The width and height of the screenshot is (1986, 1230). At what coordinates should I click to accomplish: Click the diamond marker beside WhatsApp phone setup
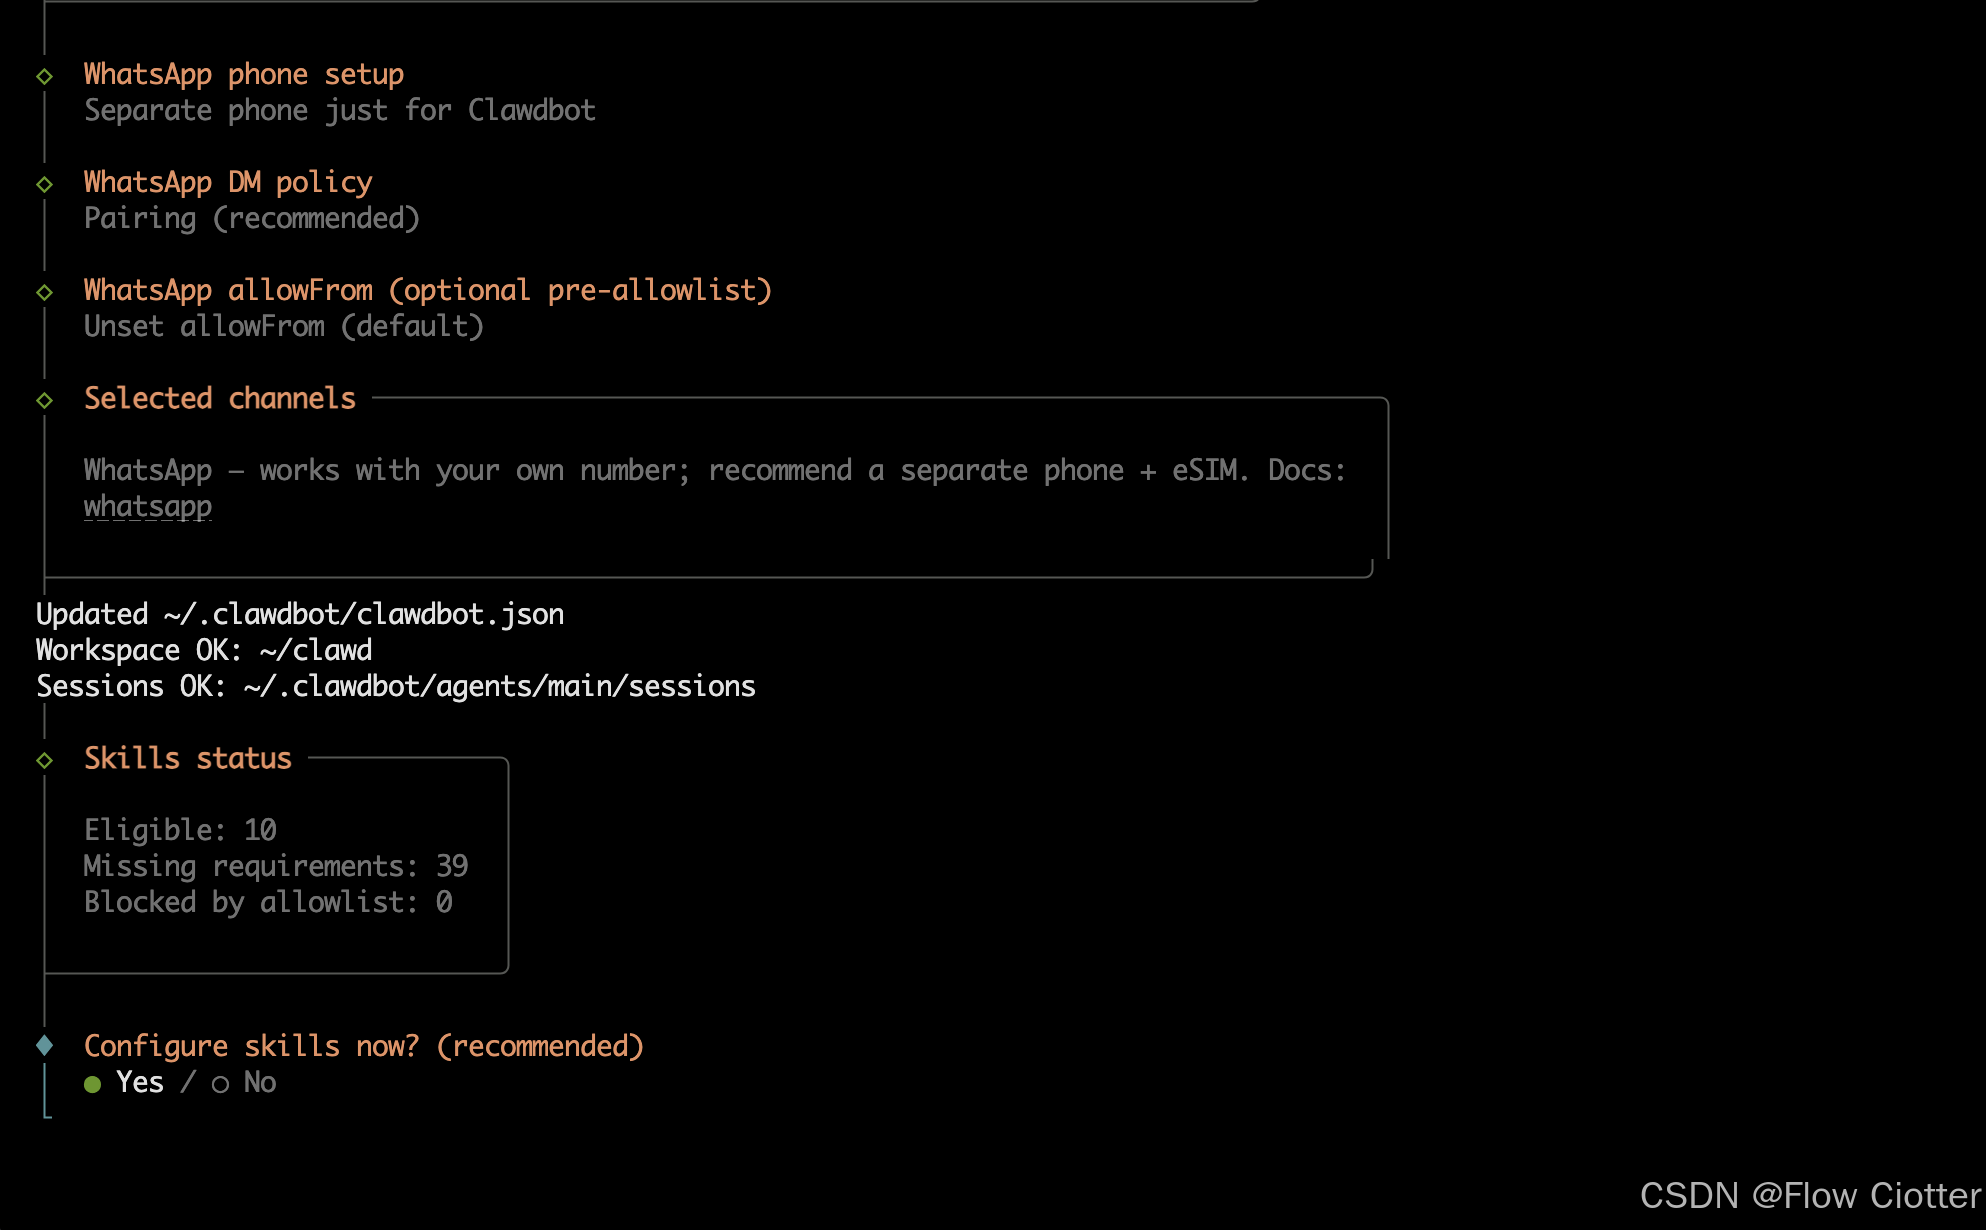click(x=44, y=76)
